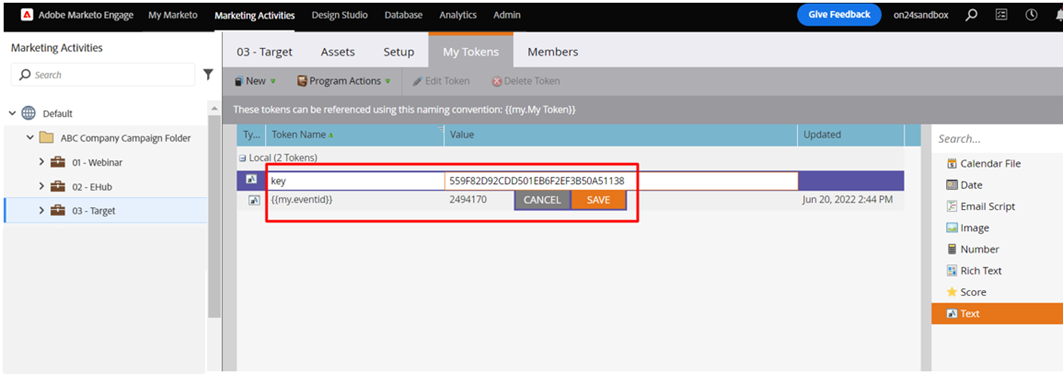Open the search magnifier in top bar
The width and height of the screenshot is (1063, 375).
tap(971, 15)
